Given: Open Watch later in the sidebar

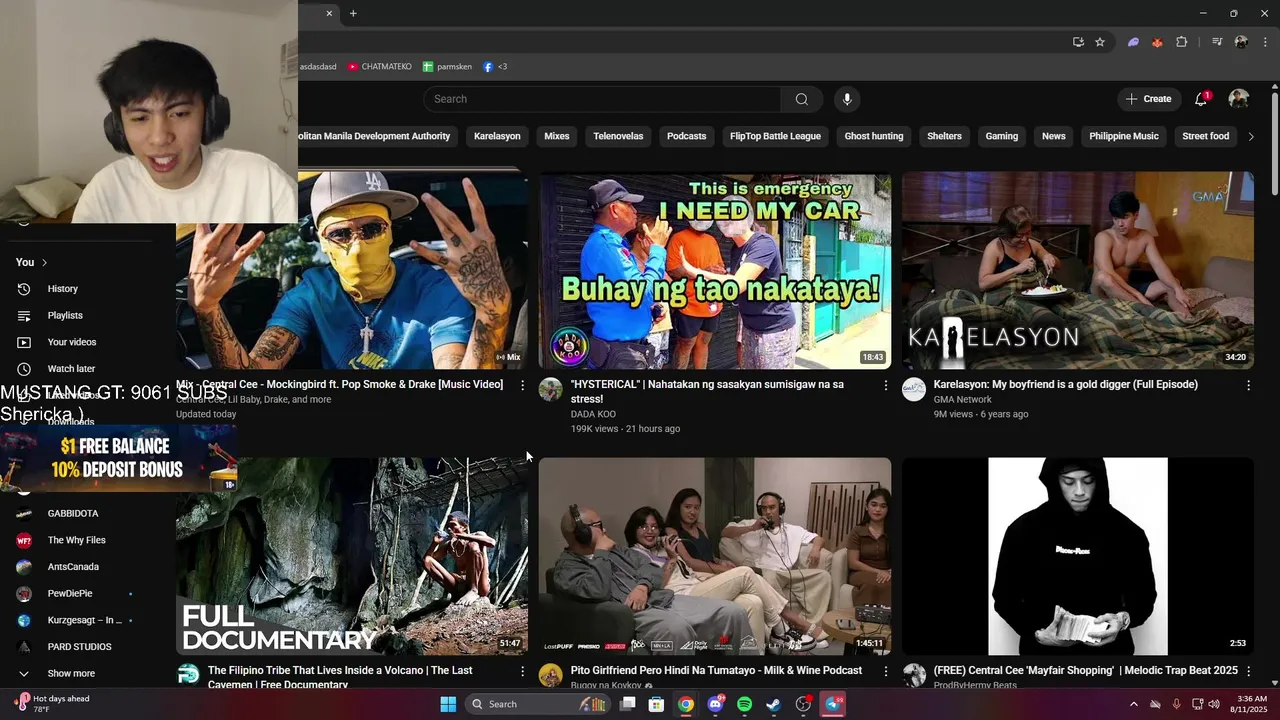Looking at the screenshot, I should 71,369.
